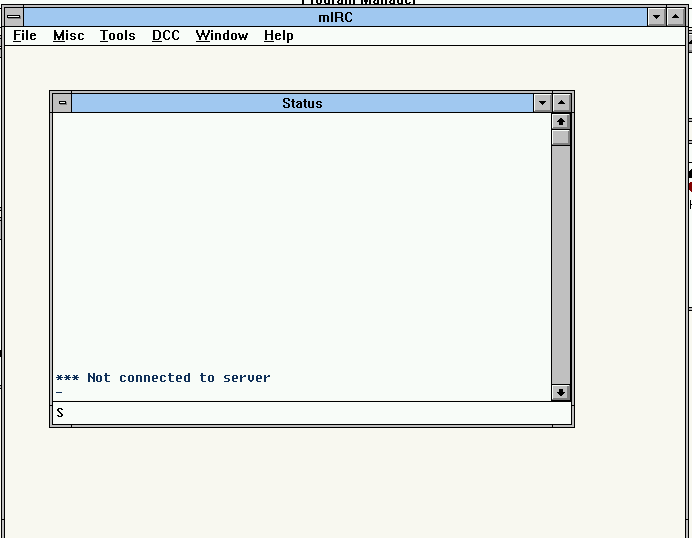
Task: Click the Status scrollbar down arrow
Action: click(x=561, y=393)
